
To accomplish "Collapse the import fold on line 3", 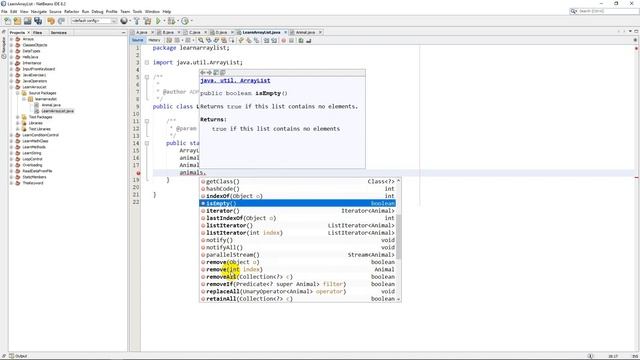I will pos(147,62).
